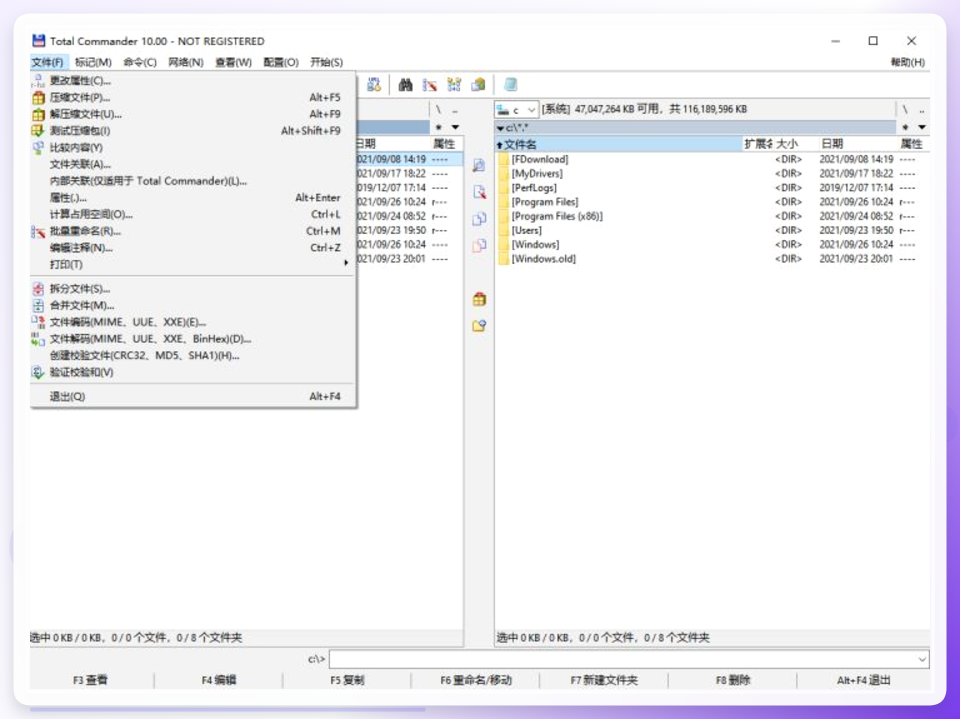Choose 压缩文件(P)... from the File menu
Image resolution: width=960 pixels, height=719 pixels.
point(193,97)
